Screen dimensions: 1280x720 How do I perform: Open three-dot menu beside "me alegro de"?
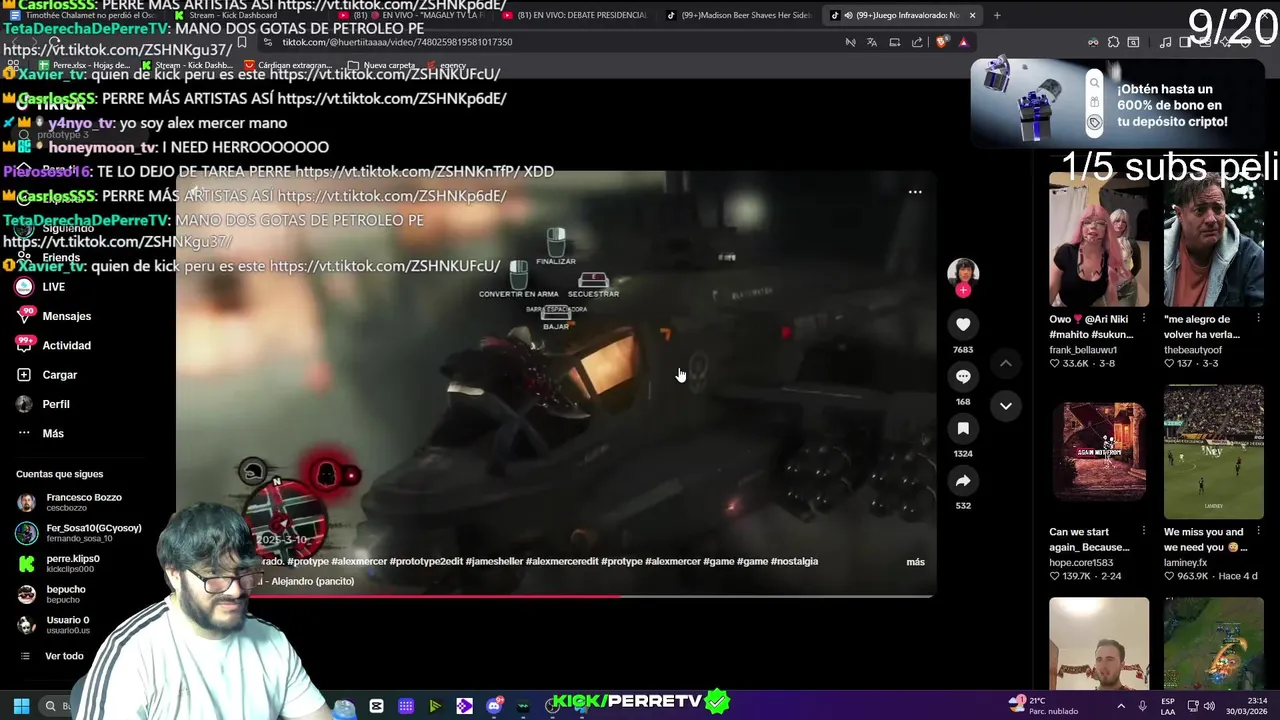click(1259, 319)
